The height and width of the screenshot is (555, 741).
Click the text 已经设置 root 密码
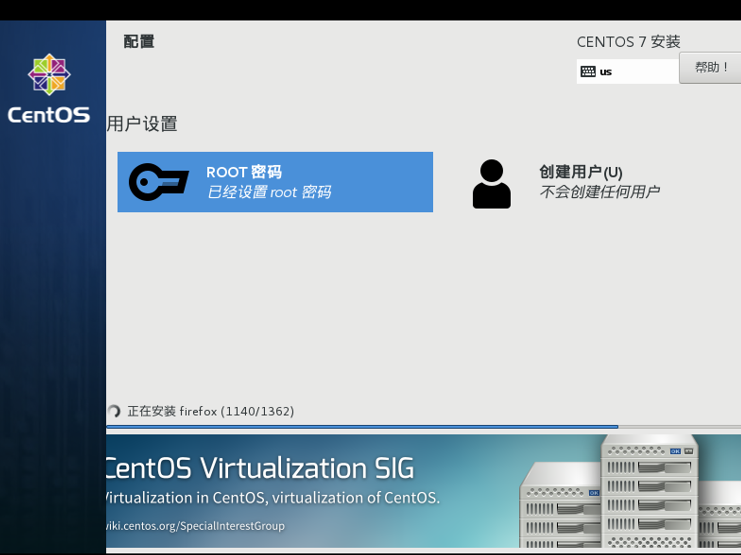[269, 192]
